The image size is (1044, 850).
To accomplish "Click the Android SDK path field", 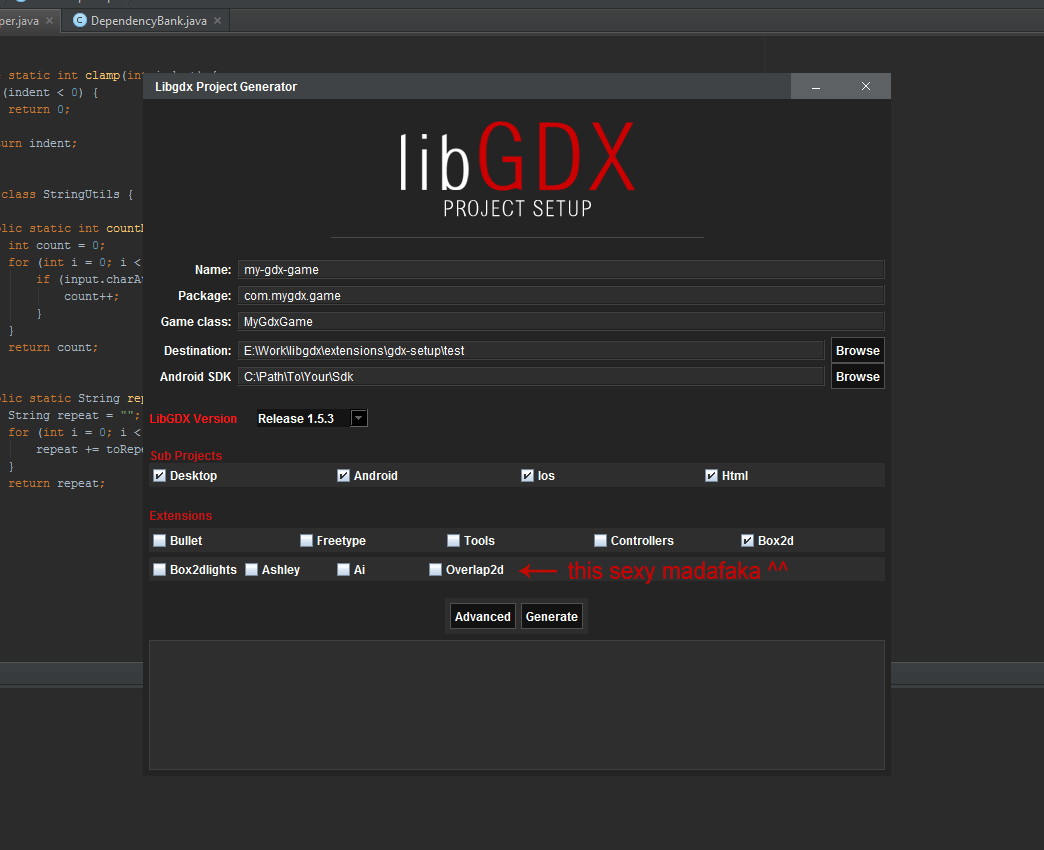I will click(531, 376).
